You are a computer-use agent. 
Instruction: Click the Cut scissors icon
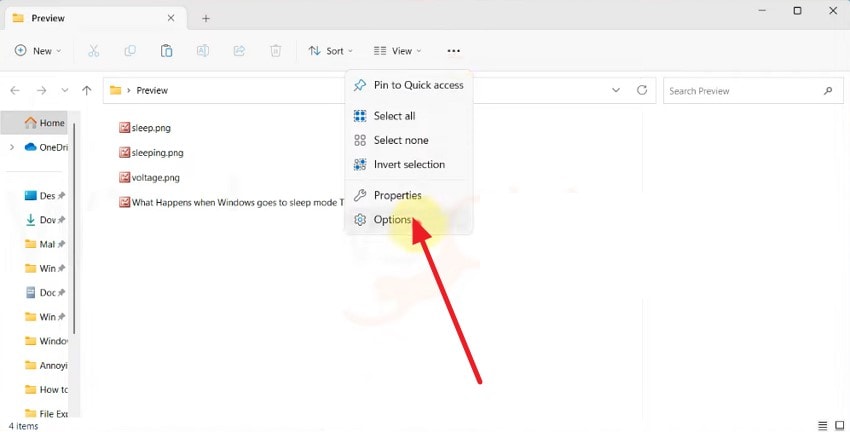click(x=94, y=51)
